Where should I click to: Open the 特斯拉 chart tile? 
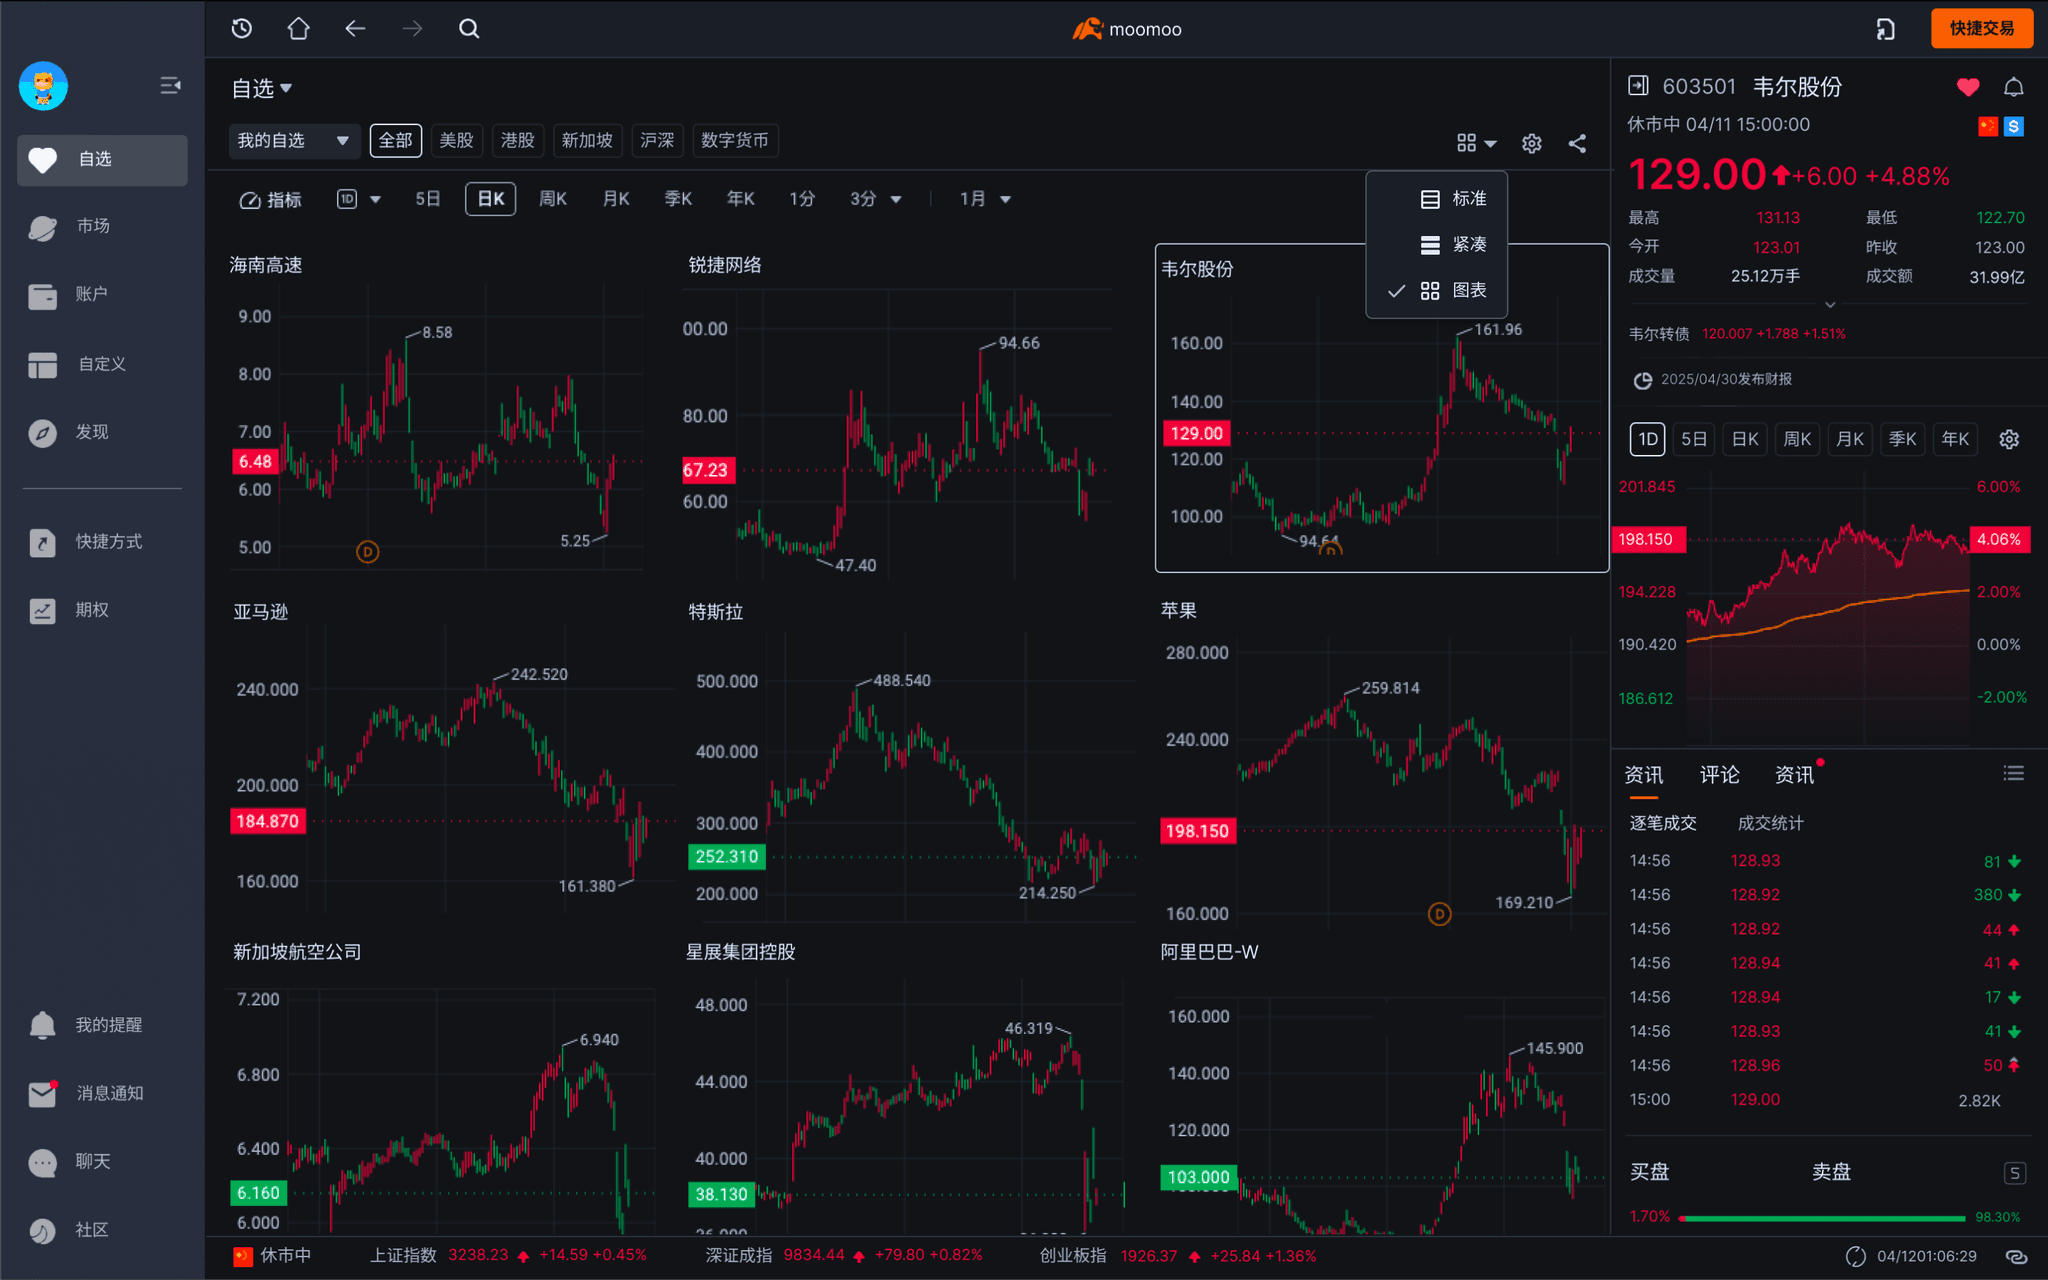[x=911, y=760]
